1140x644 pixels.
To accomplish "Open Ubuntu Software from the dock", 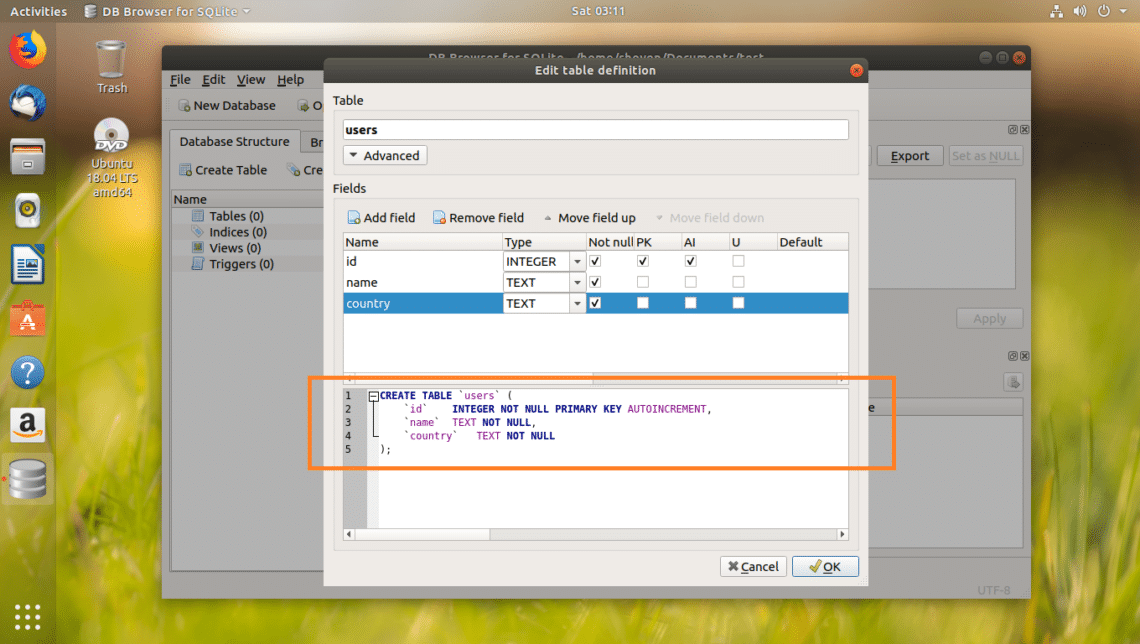I will [x=28, y=318].
